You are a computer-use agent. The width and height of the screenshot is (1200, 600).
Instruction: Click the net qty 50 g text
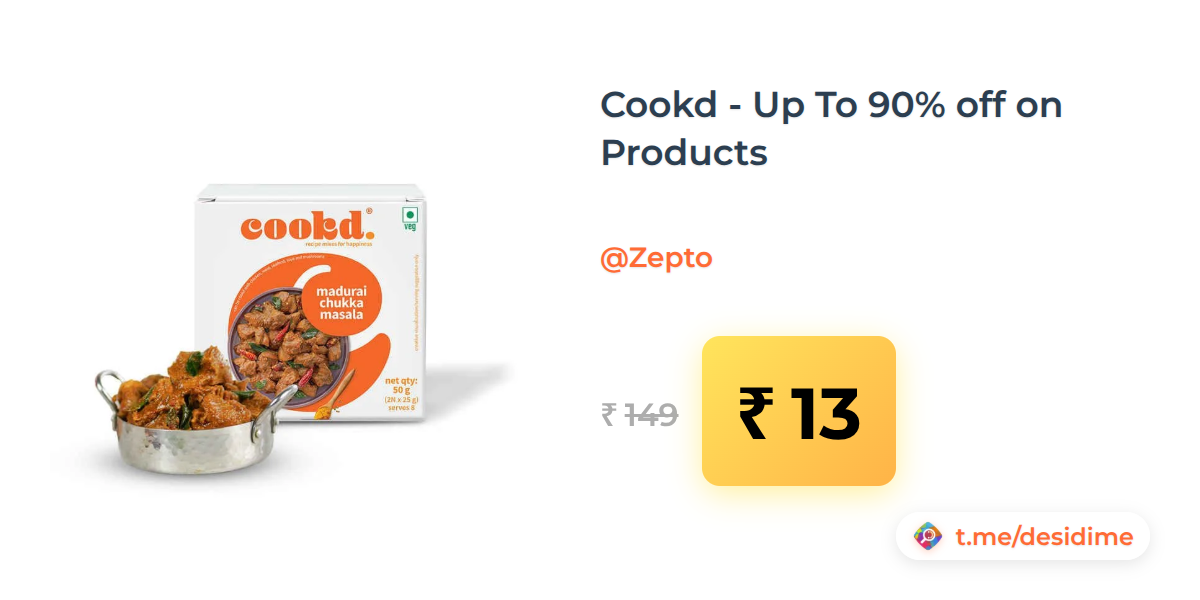[400, 386]
